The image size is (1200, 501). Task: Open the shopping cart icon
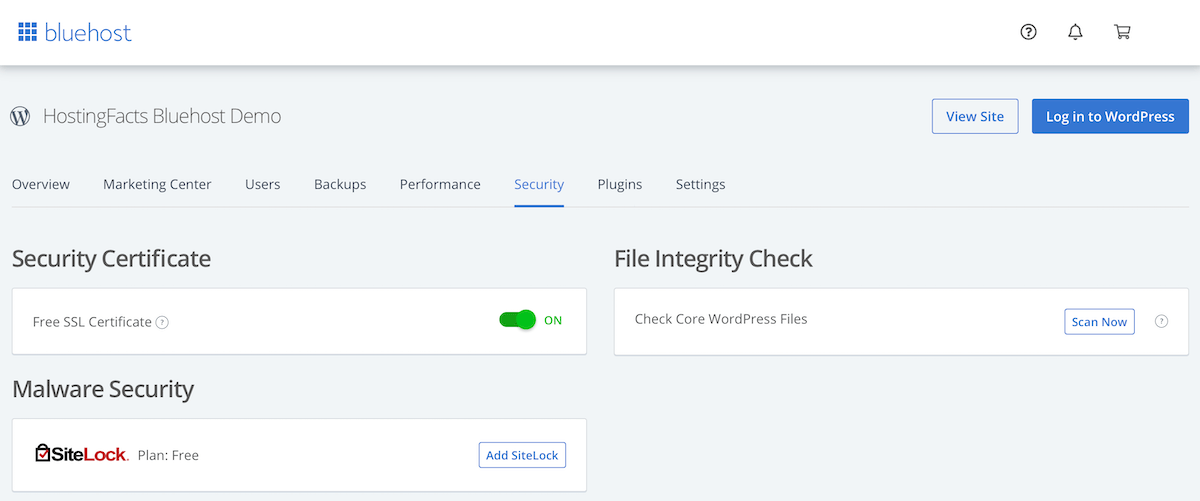coord(1122,32)
